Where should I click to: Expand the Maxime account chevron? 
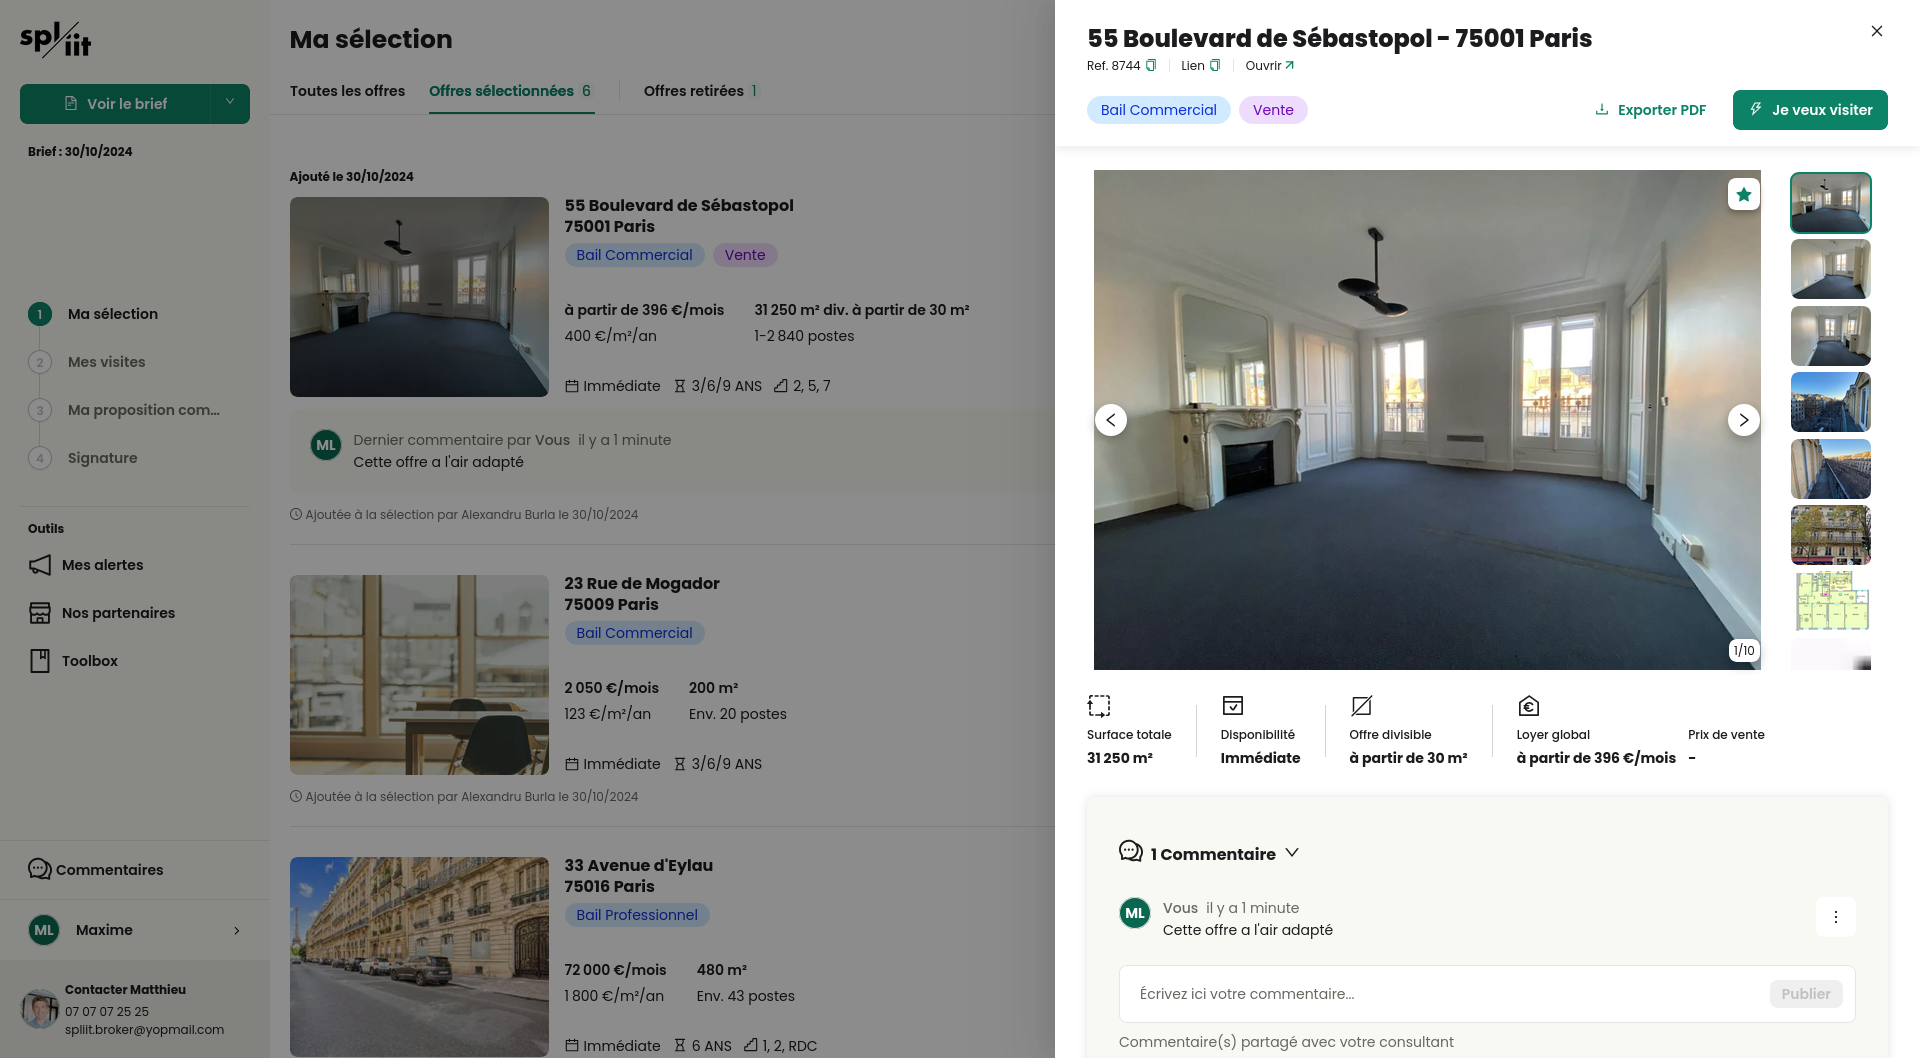point(237,930)
